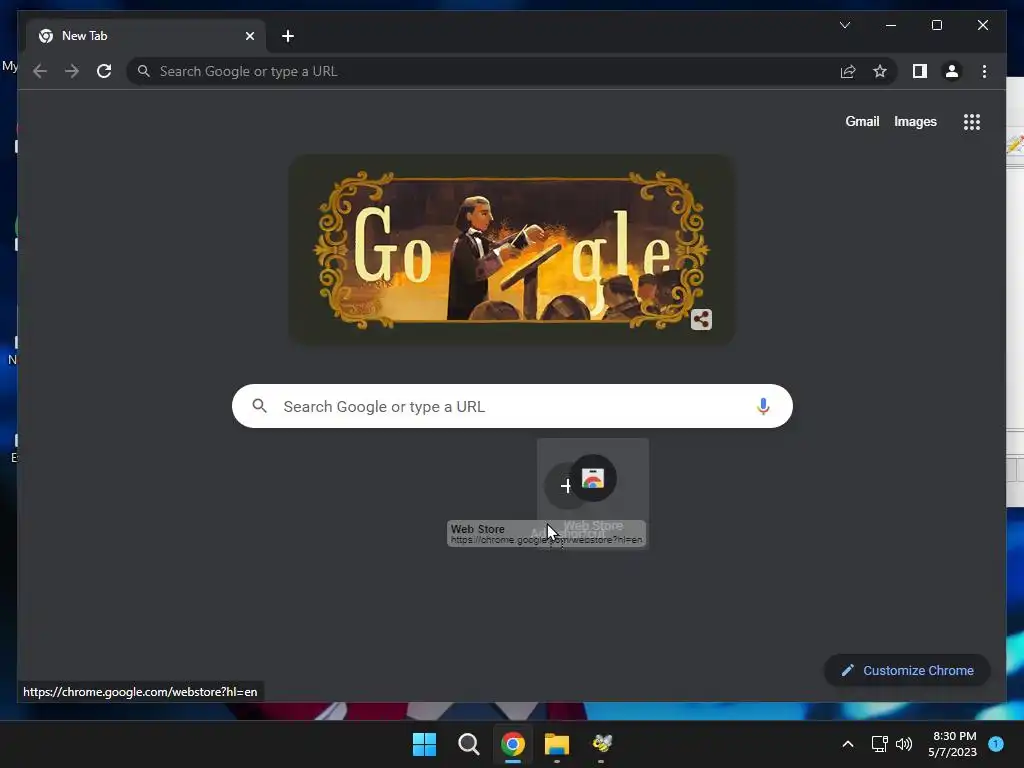This screenshot has width=1024, height=768.
Task: Reload the current page
Action: [104, 71]
